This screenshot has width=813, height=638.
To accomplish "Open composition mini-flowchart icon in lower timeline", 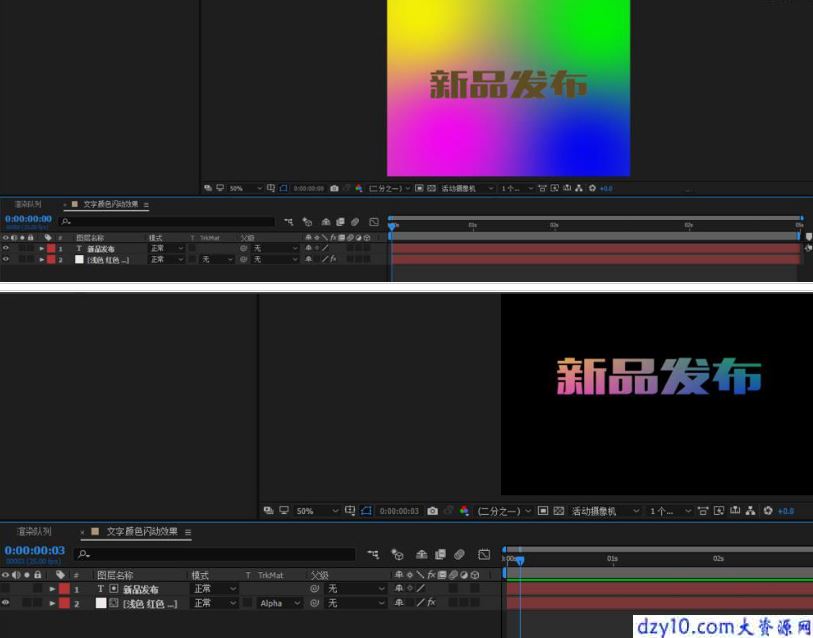I will click(x=373, y=554).
